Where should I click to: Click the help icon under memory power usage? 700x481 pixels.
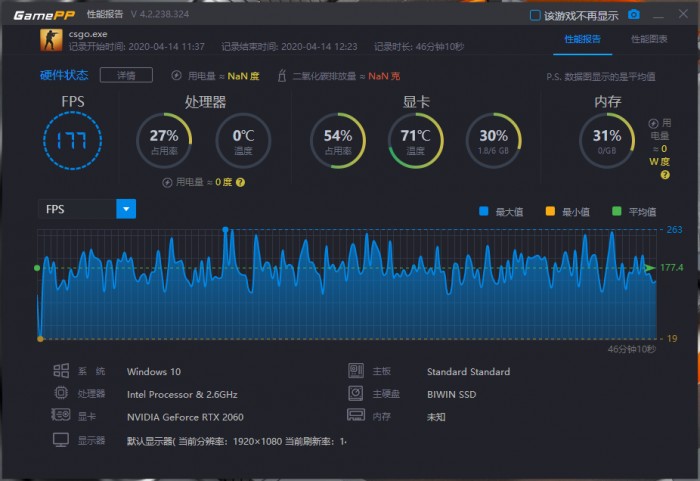(665, 175)
